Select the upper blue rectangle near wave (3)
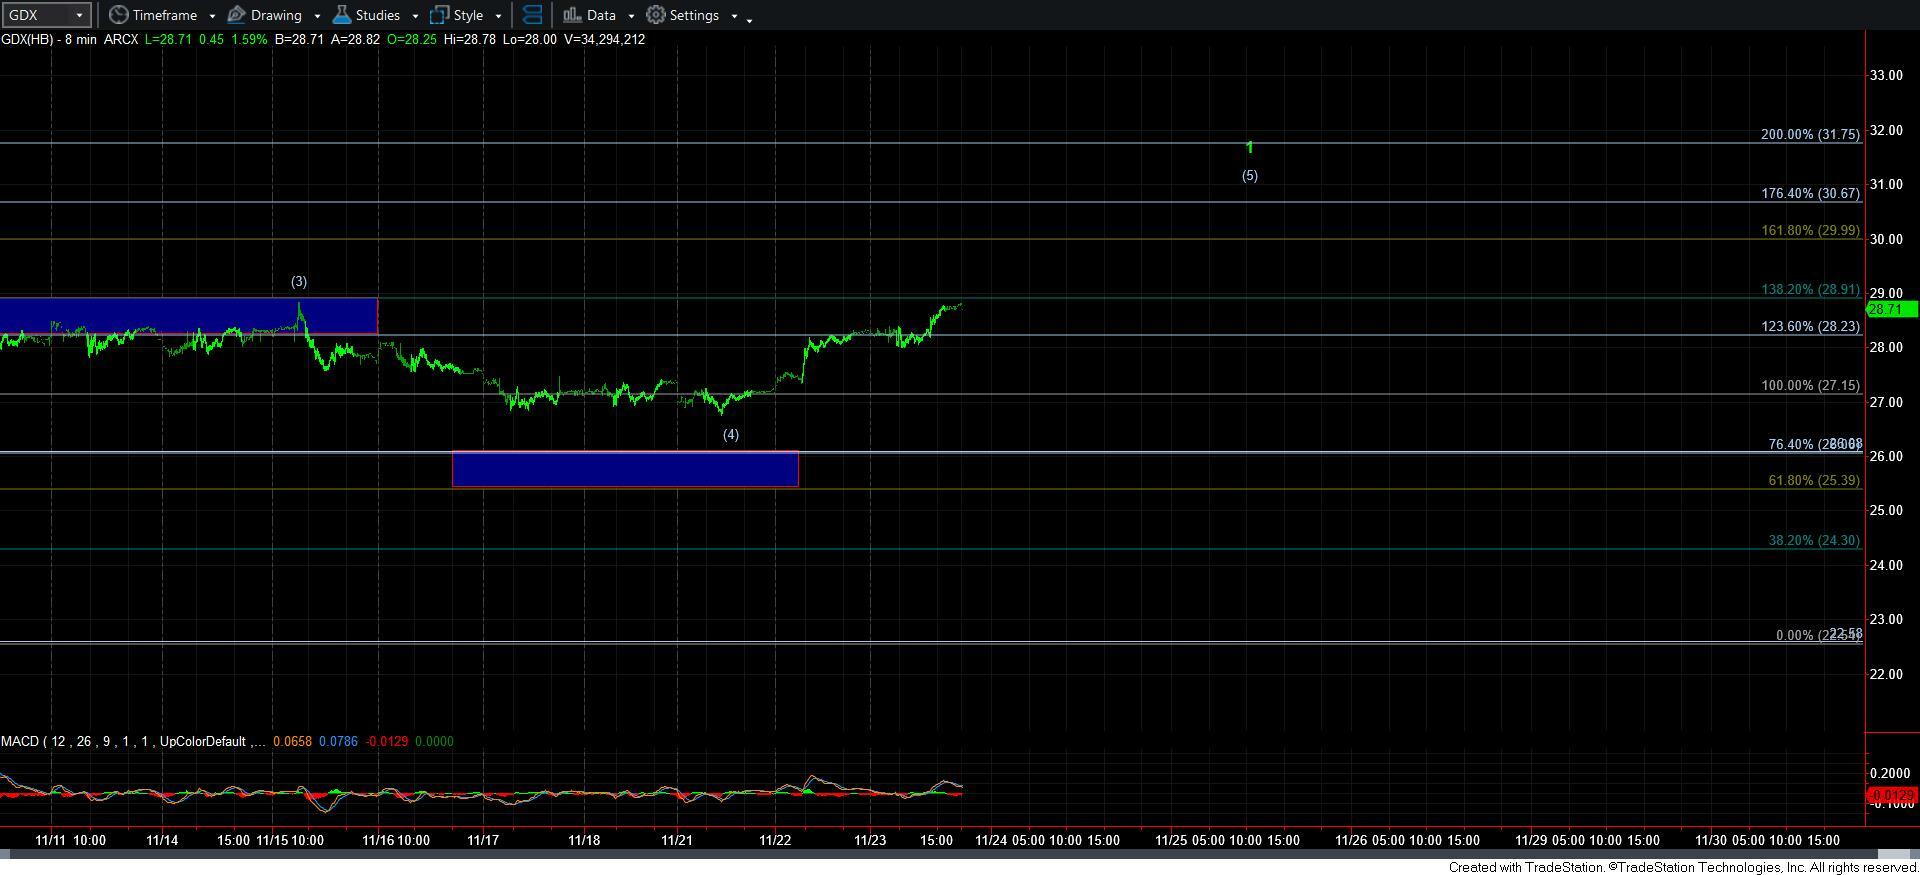This screenshot has width=1920, height=875. pyautogui.click(x=188, y=315)
